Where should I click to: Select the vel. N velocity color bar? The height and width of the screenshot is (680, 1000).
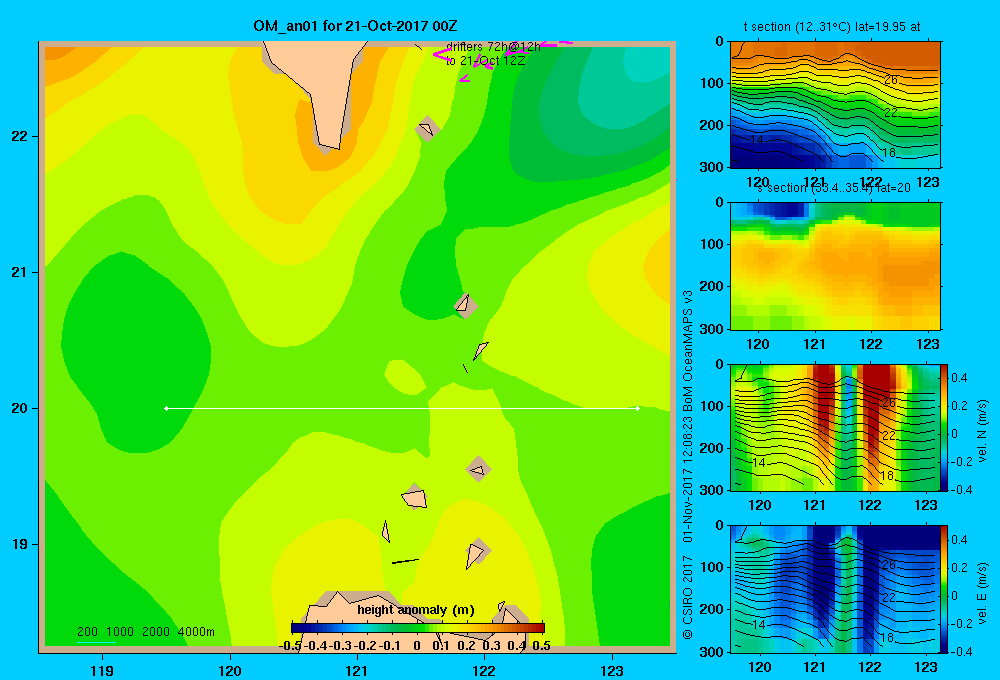944,427
